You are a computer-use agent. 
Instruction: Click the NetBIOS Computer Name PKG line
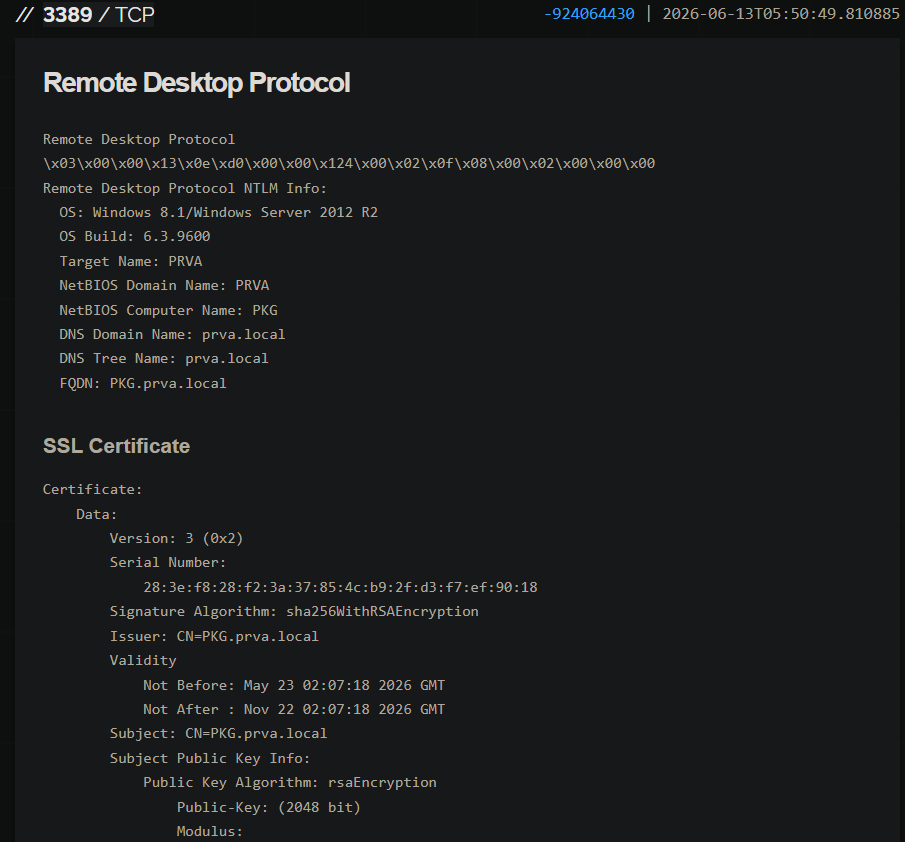pos(168,310)
